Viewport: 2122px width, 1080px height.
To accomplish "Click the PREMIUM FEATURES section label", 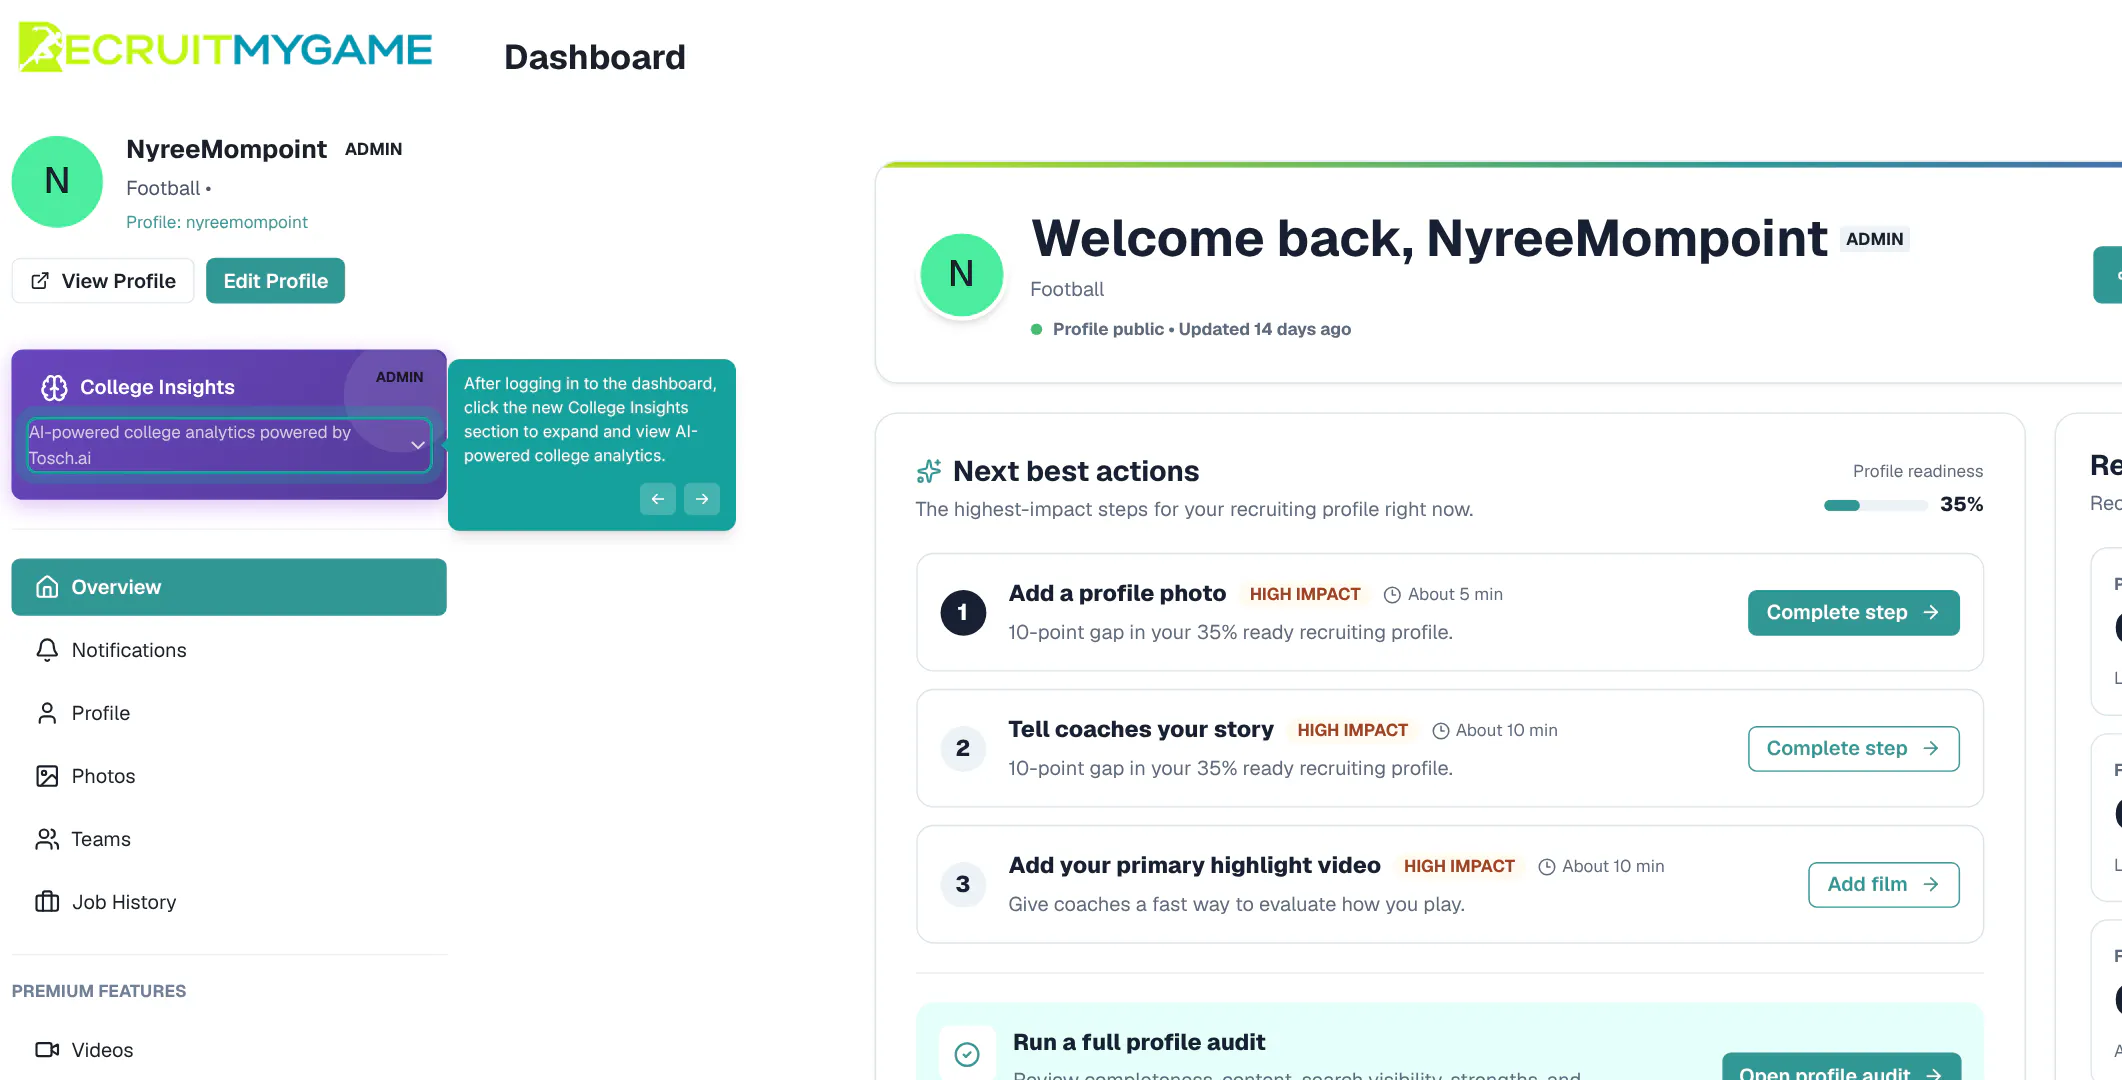I will [99, 991].
